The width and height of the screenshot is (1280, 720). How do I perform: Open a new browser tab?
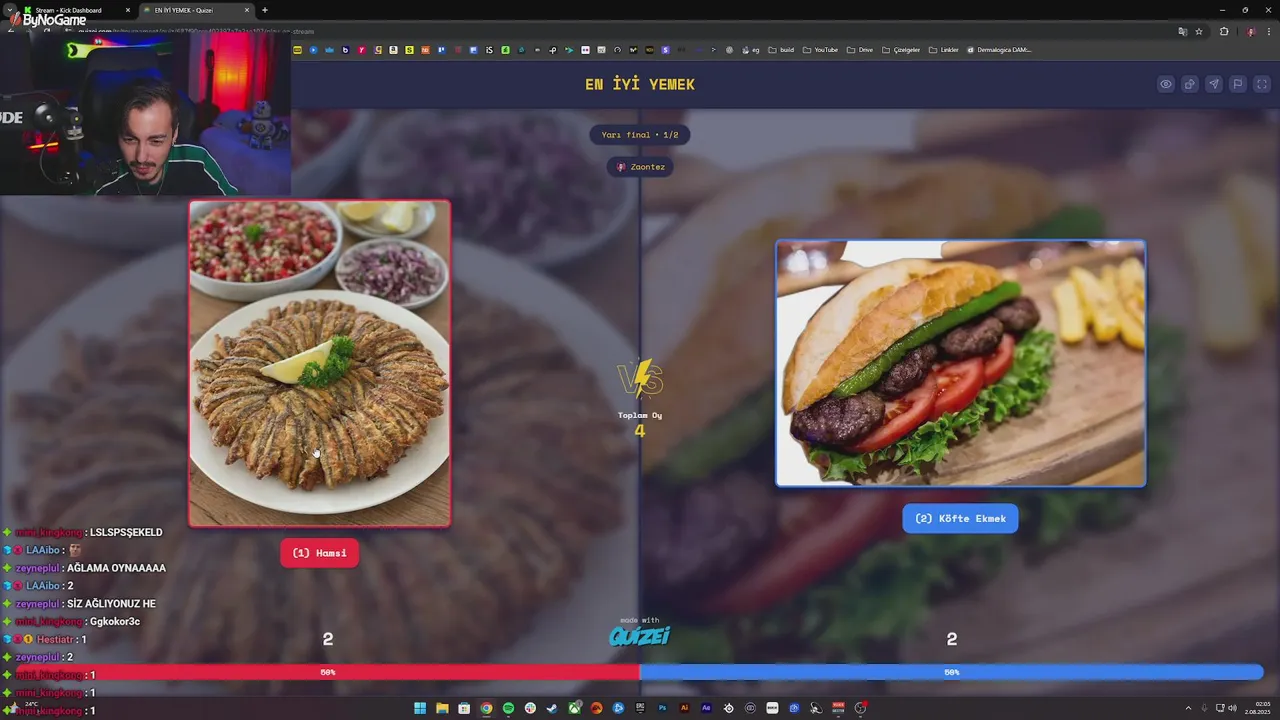265,10
